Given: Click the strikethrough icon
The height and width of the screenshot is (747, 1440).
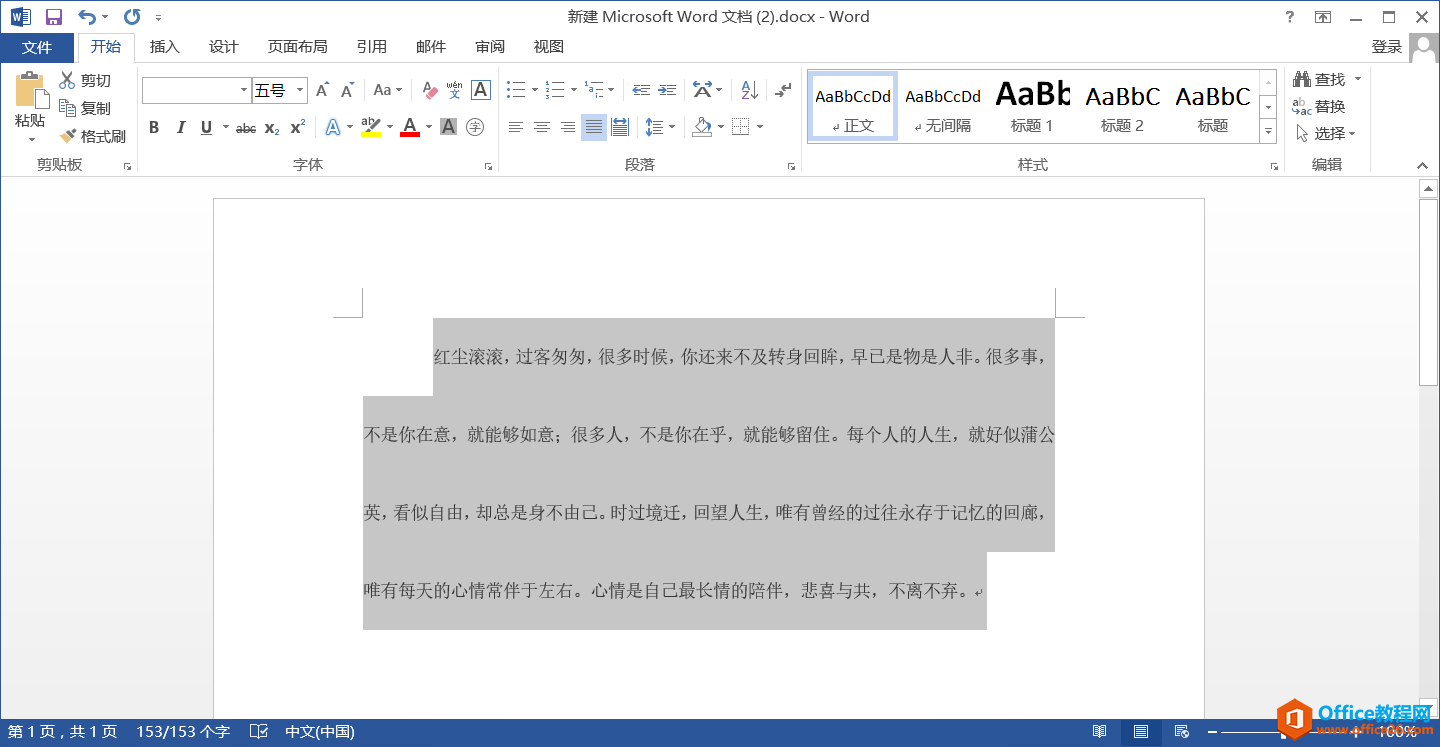Looking at the screenshot, I should [245, 127].
